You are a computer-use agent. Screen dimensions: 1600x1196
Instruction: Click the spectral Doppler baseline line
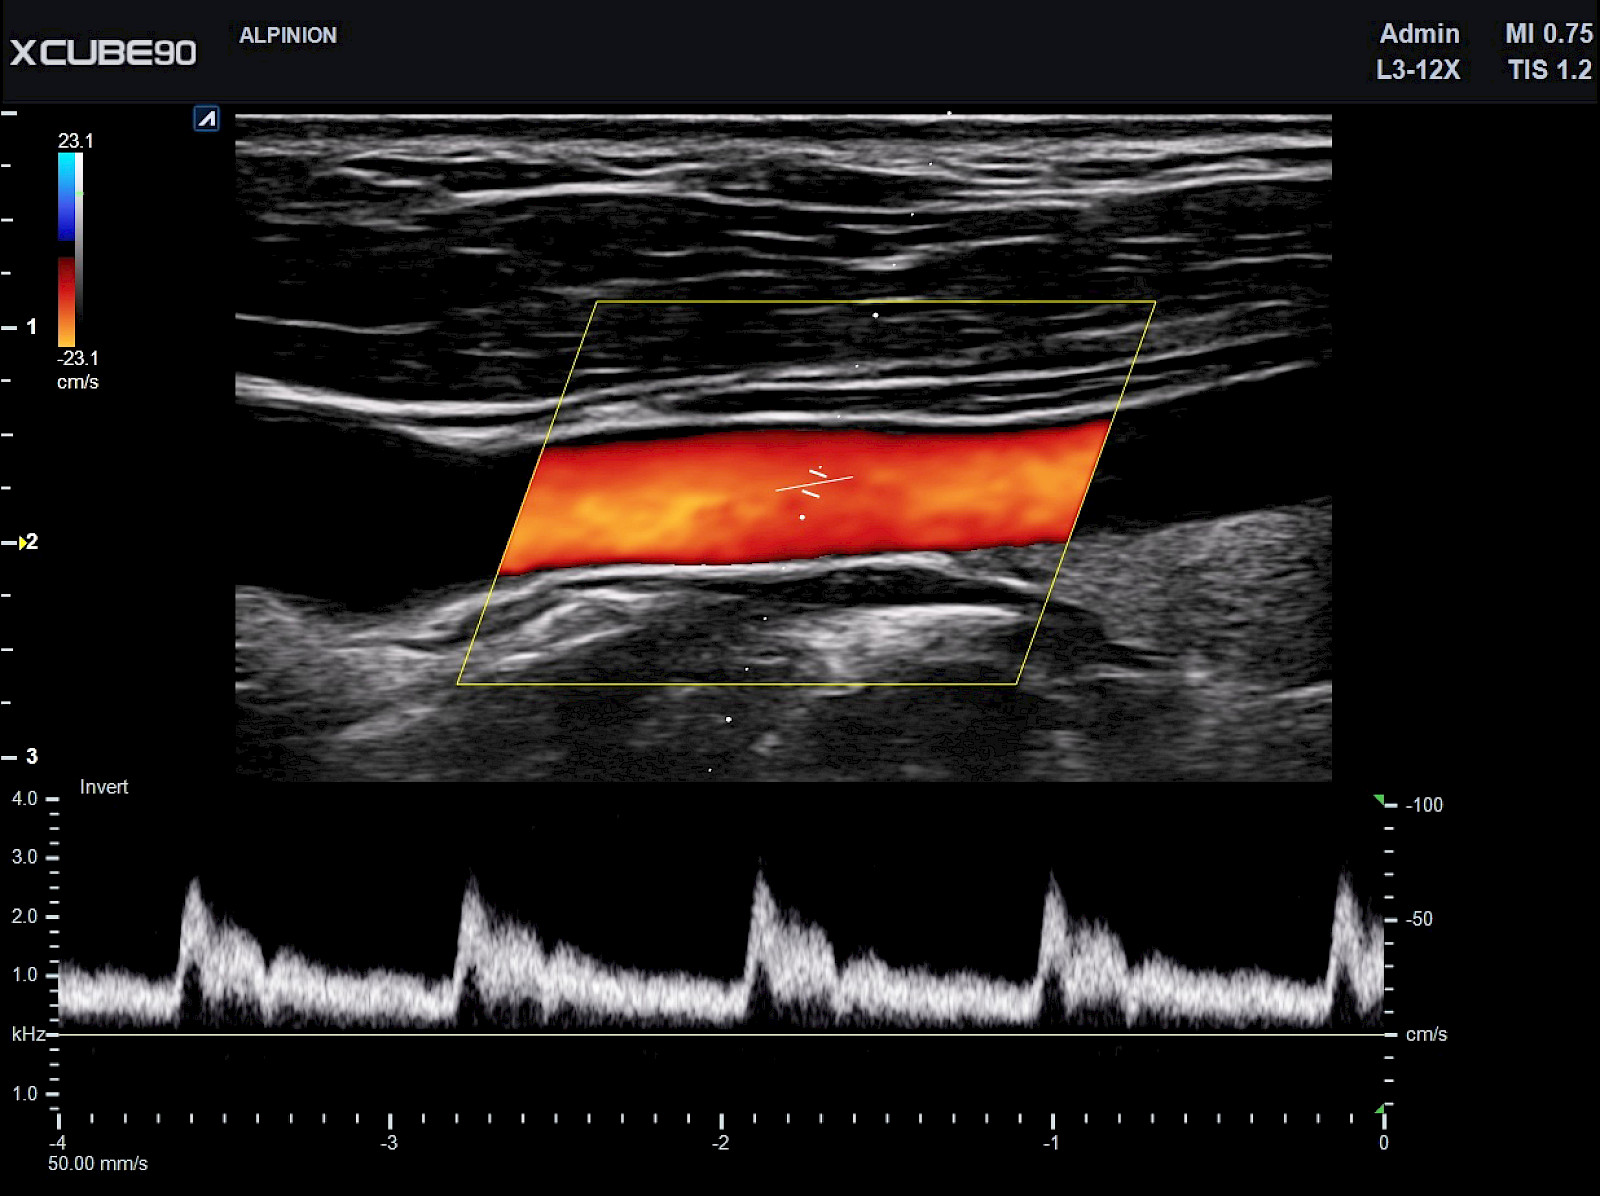coord(720,1035)
